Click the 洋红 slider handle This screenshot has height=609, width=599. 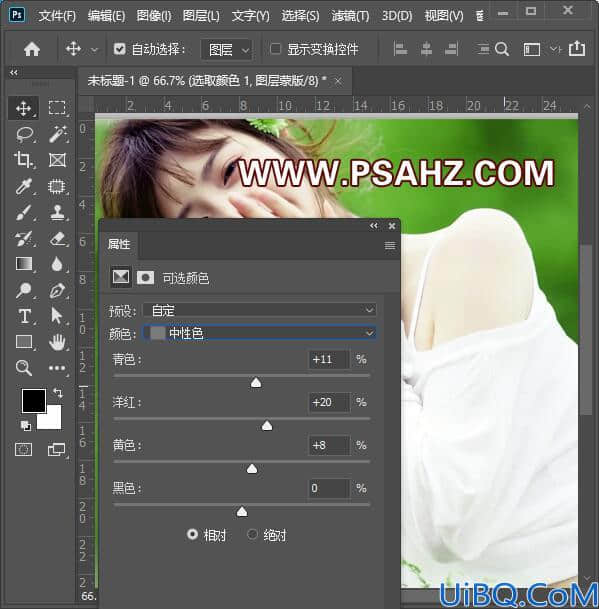pyautogui.click(x=267, y=426)
